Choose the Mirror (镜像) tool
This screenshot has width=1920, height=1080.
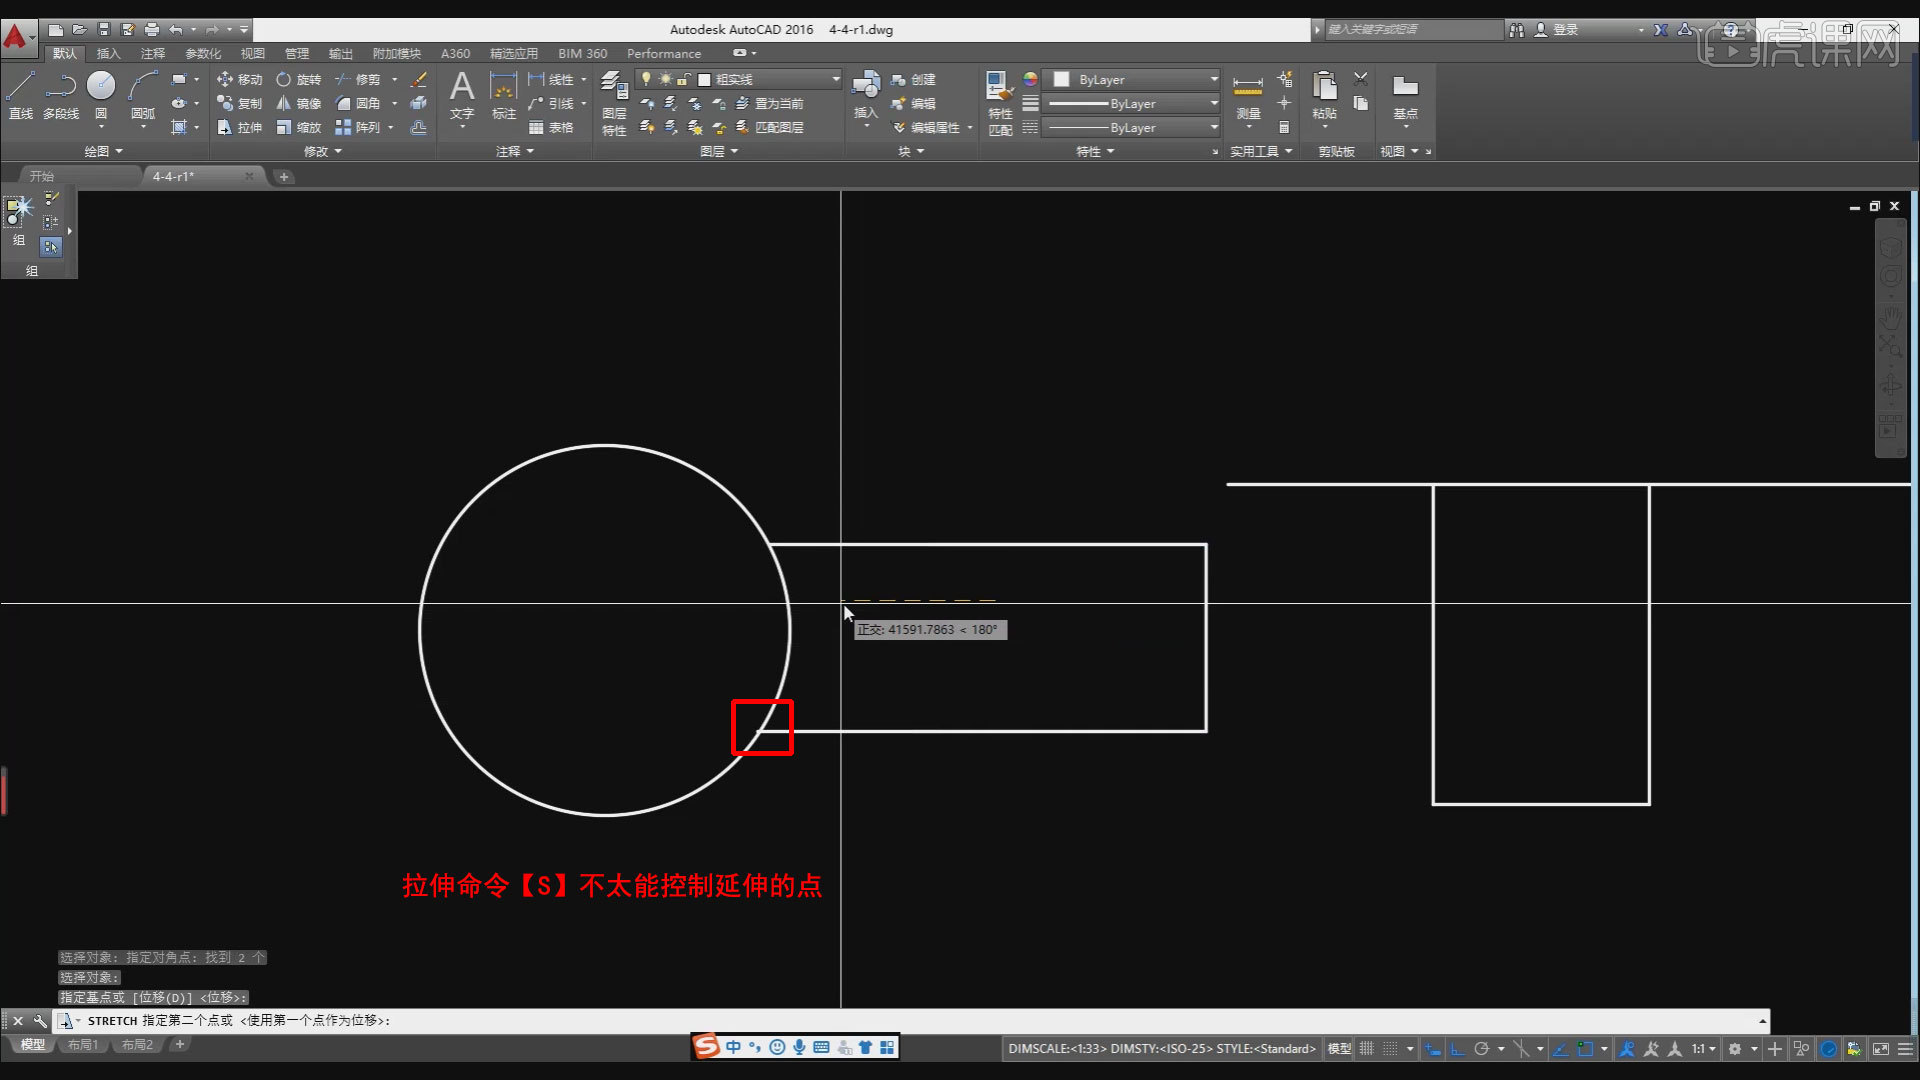(x=299, y=103)
